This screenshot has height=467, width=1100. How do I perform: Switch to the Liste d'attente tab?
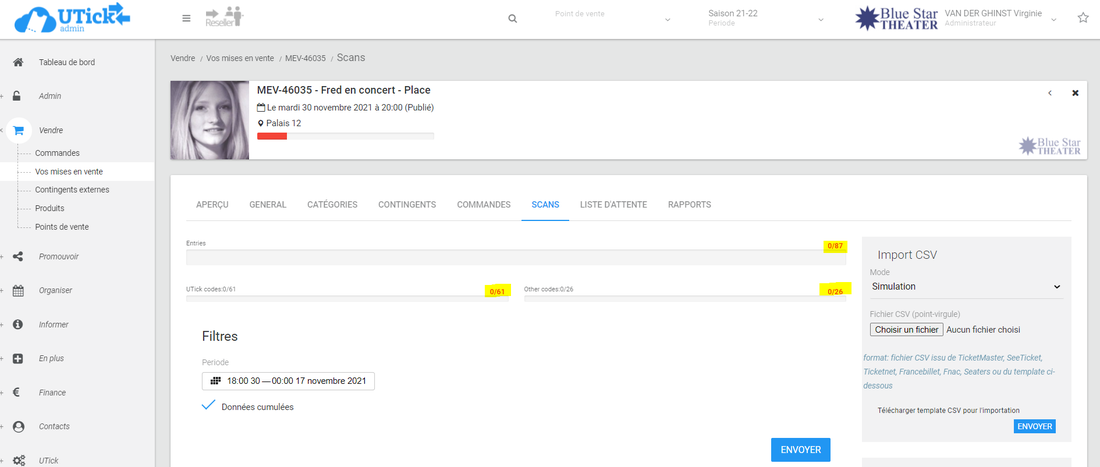click(x=613, y=205)
